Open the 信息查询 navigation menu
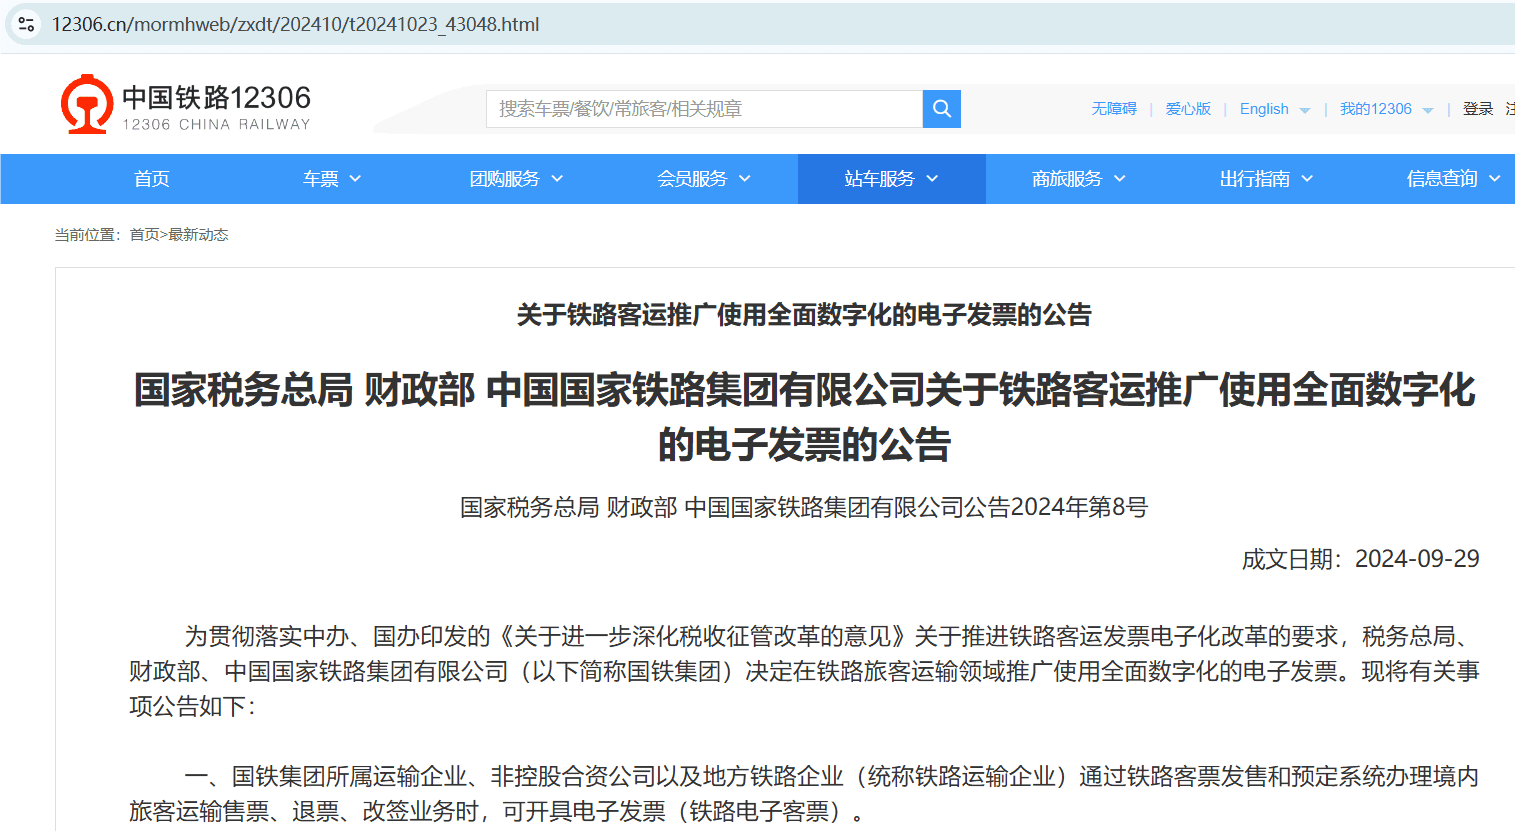1515x831 pixels. 1442,179
